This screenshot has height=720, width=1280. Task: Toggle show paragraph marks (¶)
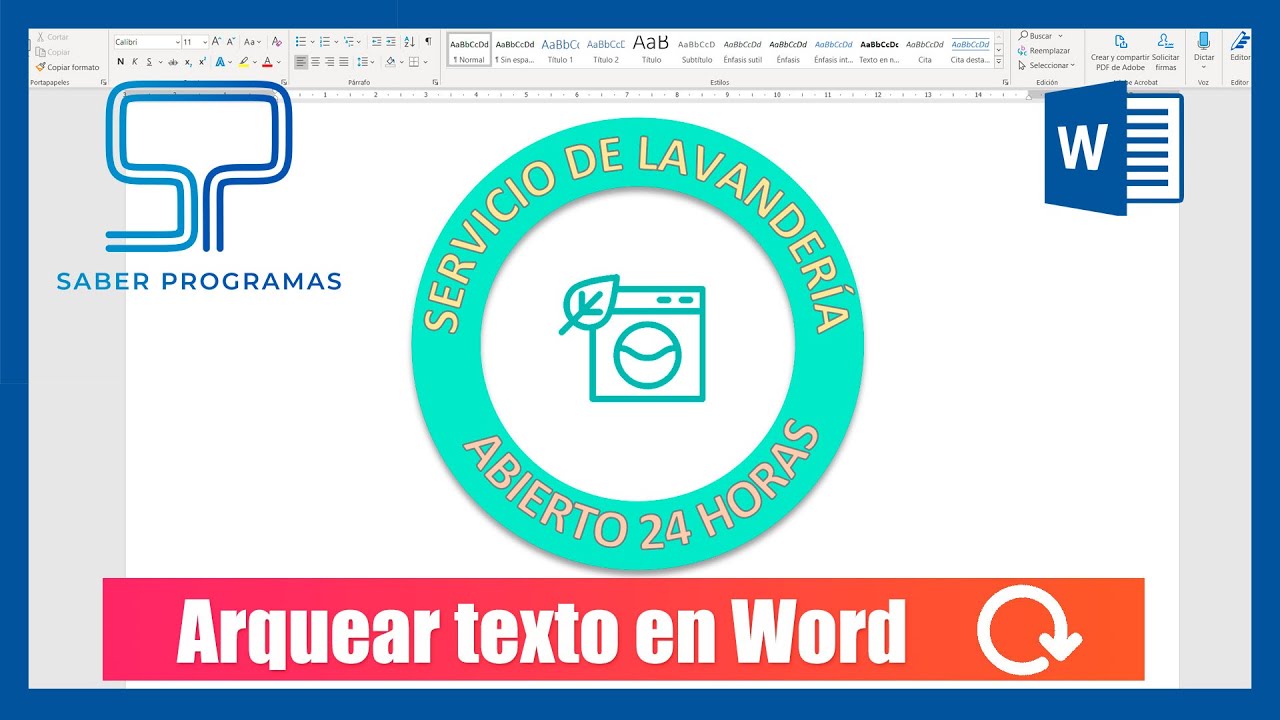(x=428, y=42)
